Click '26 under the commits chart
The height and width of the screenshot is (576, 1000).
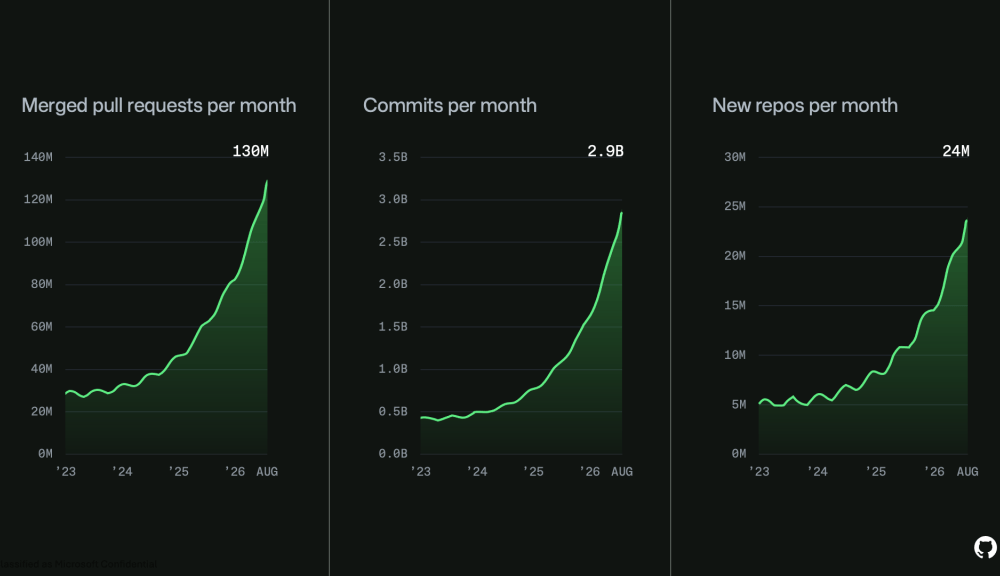coord(589,471)
